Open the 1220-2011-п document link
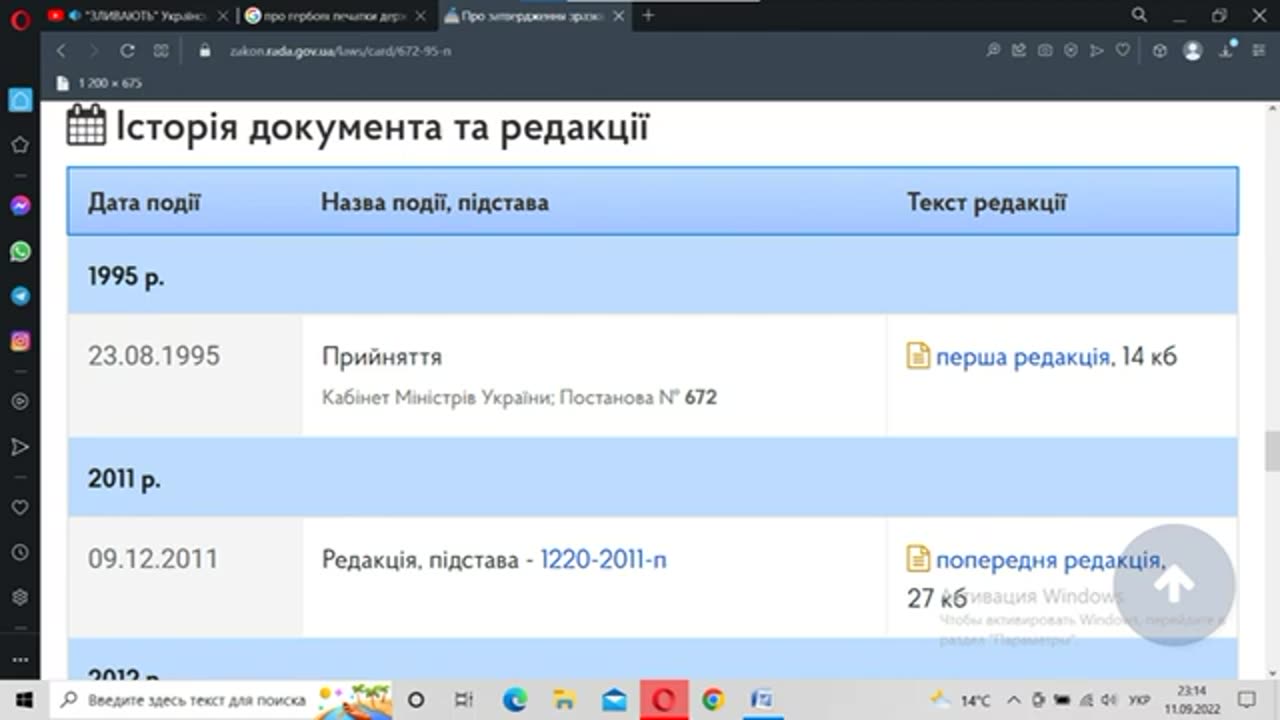Image resolution: width=1280 pixels, height=720 pixels. [603, 559]
